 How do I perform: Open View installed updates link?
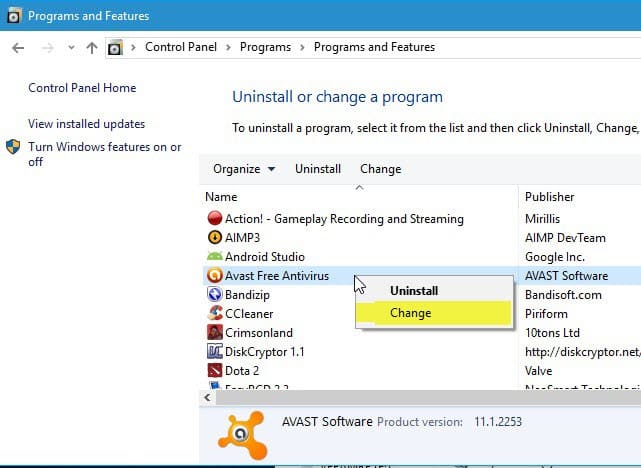[86, 124]
